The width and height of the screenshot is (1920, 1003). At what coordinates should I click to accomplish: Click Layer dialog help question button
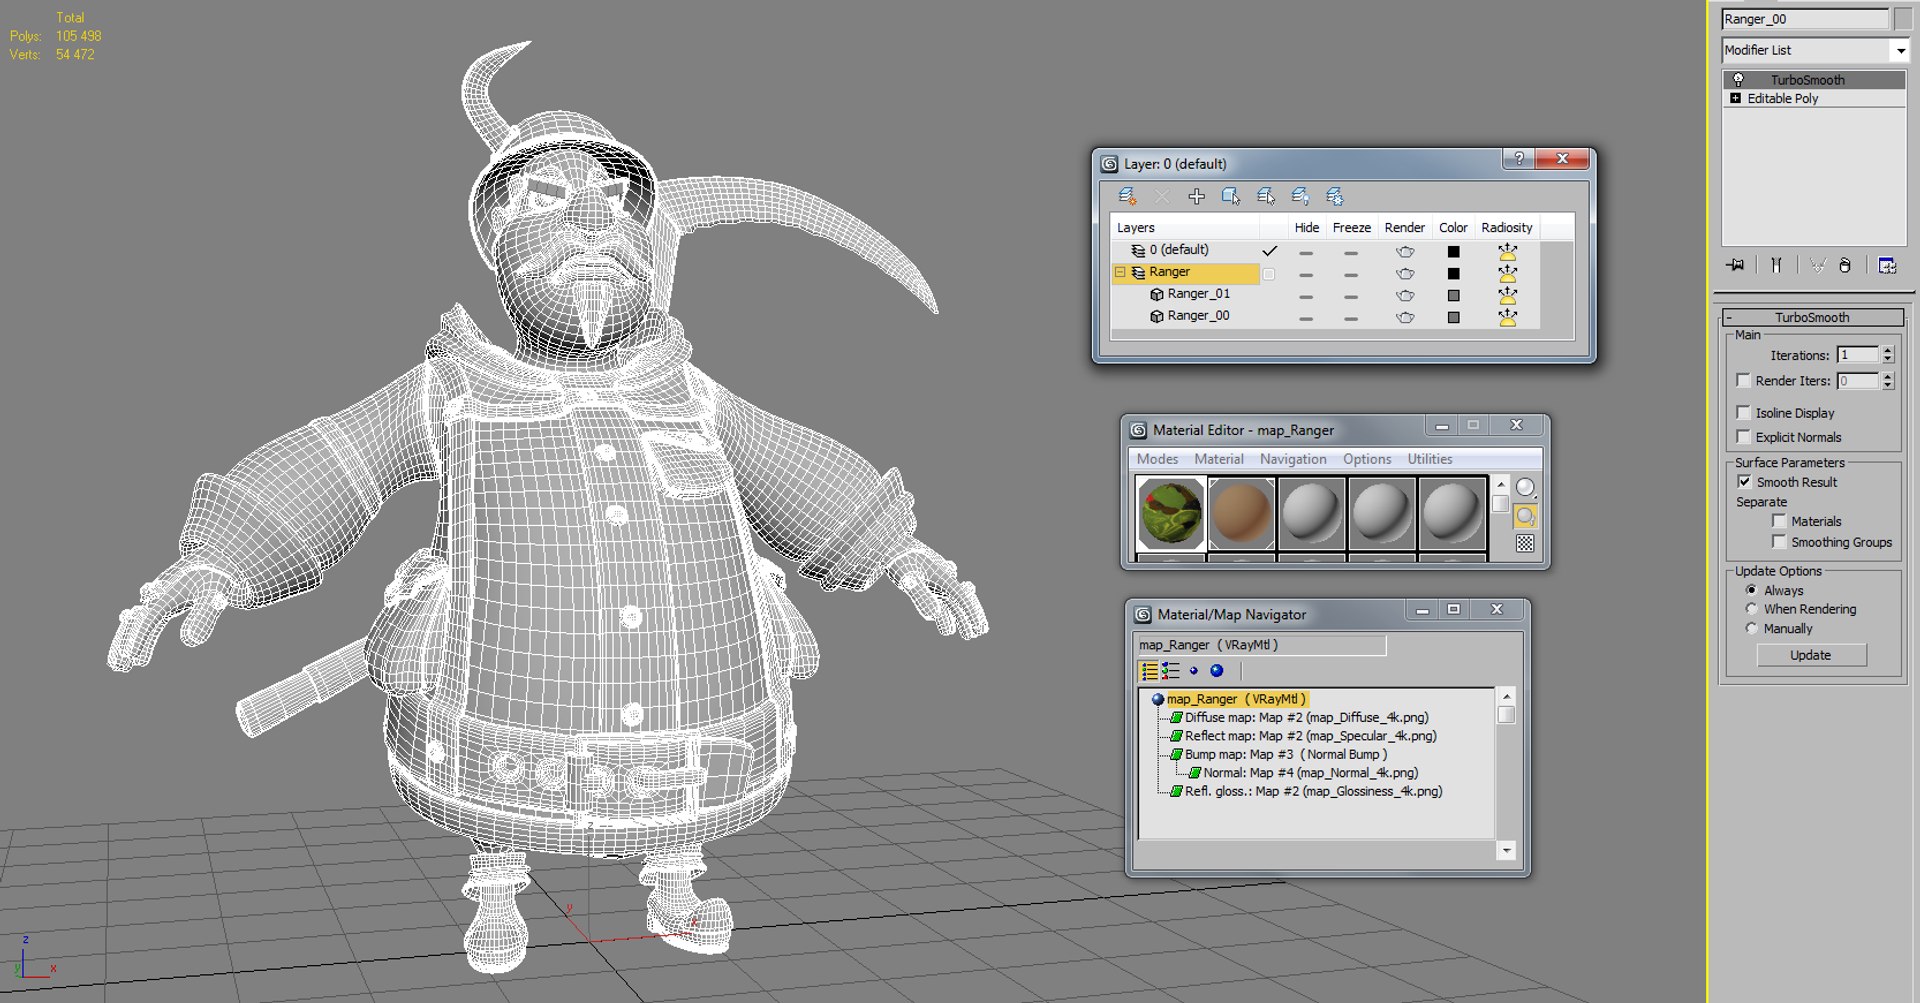pyautogui.click(x=1519, y=159)
